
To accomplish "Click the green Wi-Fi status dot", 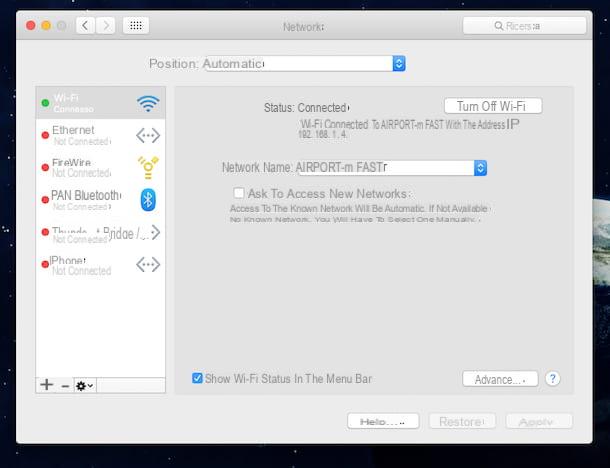I will [x=46, y=103].
